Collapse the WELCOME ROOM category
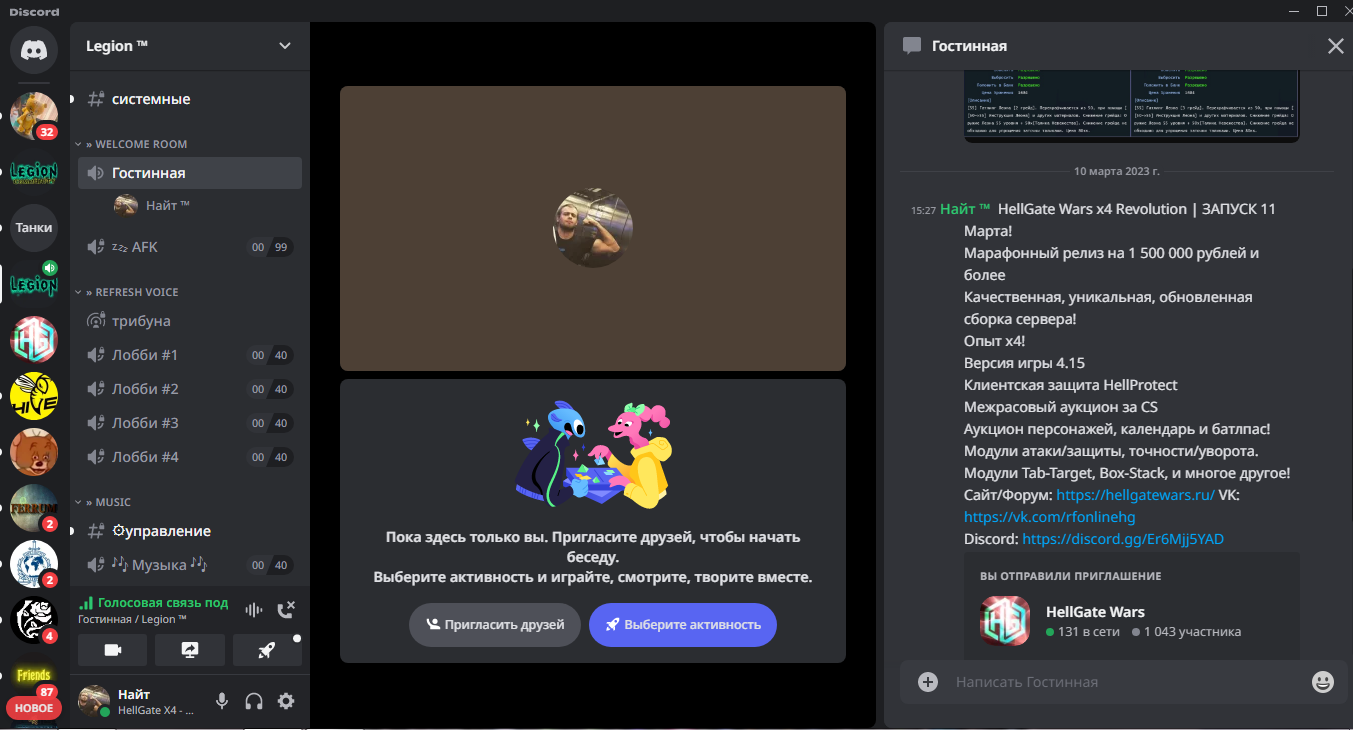This screenshot has width=1353, height=730. tap(136, 144)
